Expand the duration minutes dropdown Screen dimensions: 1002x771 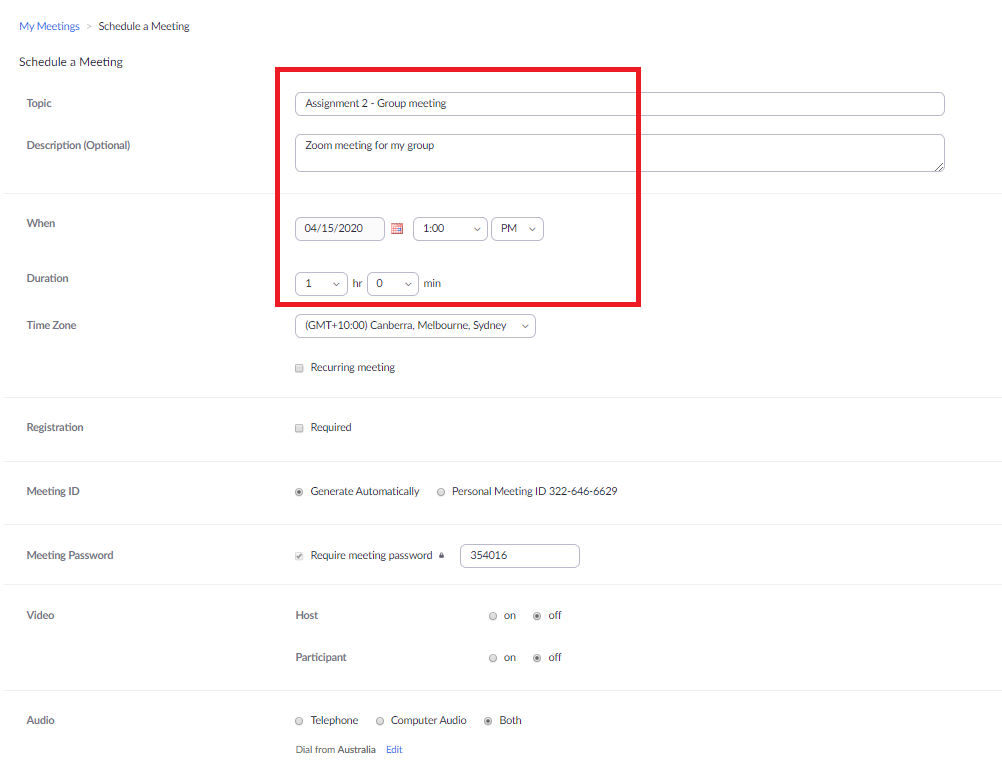(x=393, y=284)
